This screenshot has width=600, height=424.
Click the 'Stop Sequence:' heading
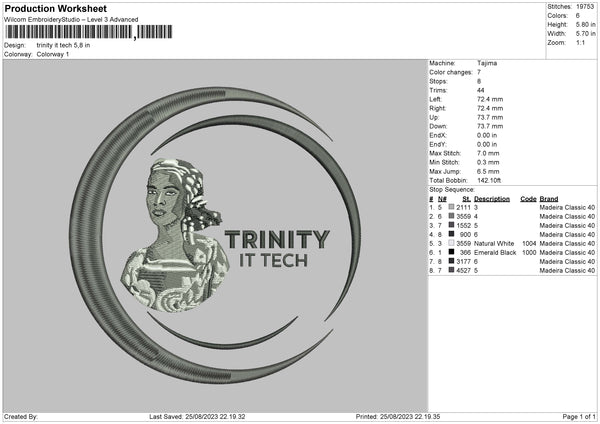[452, 190]
